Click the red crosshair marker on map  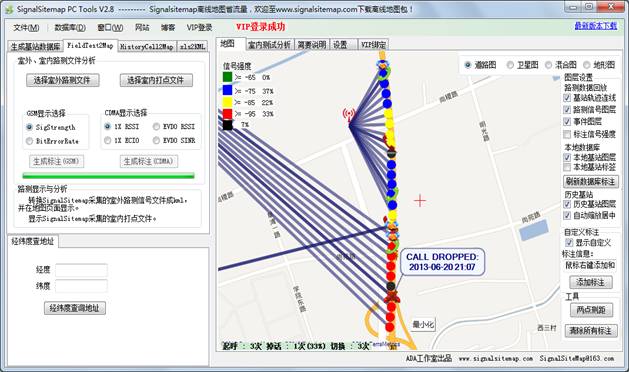pos(420,200)
